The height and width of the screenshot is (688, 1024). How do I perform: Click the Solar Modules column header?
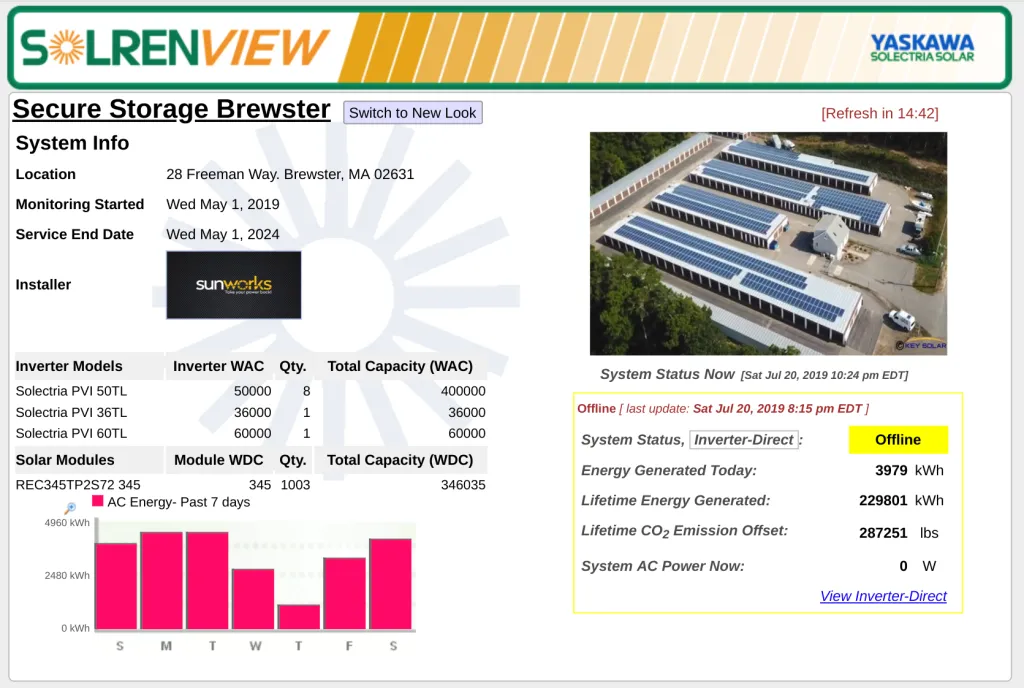[65, 460]
